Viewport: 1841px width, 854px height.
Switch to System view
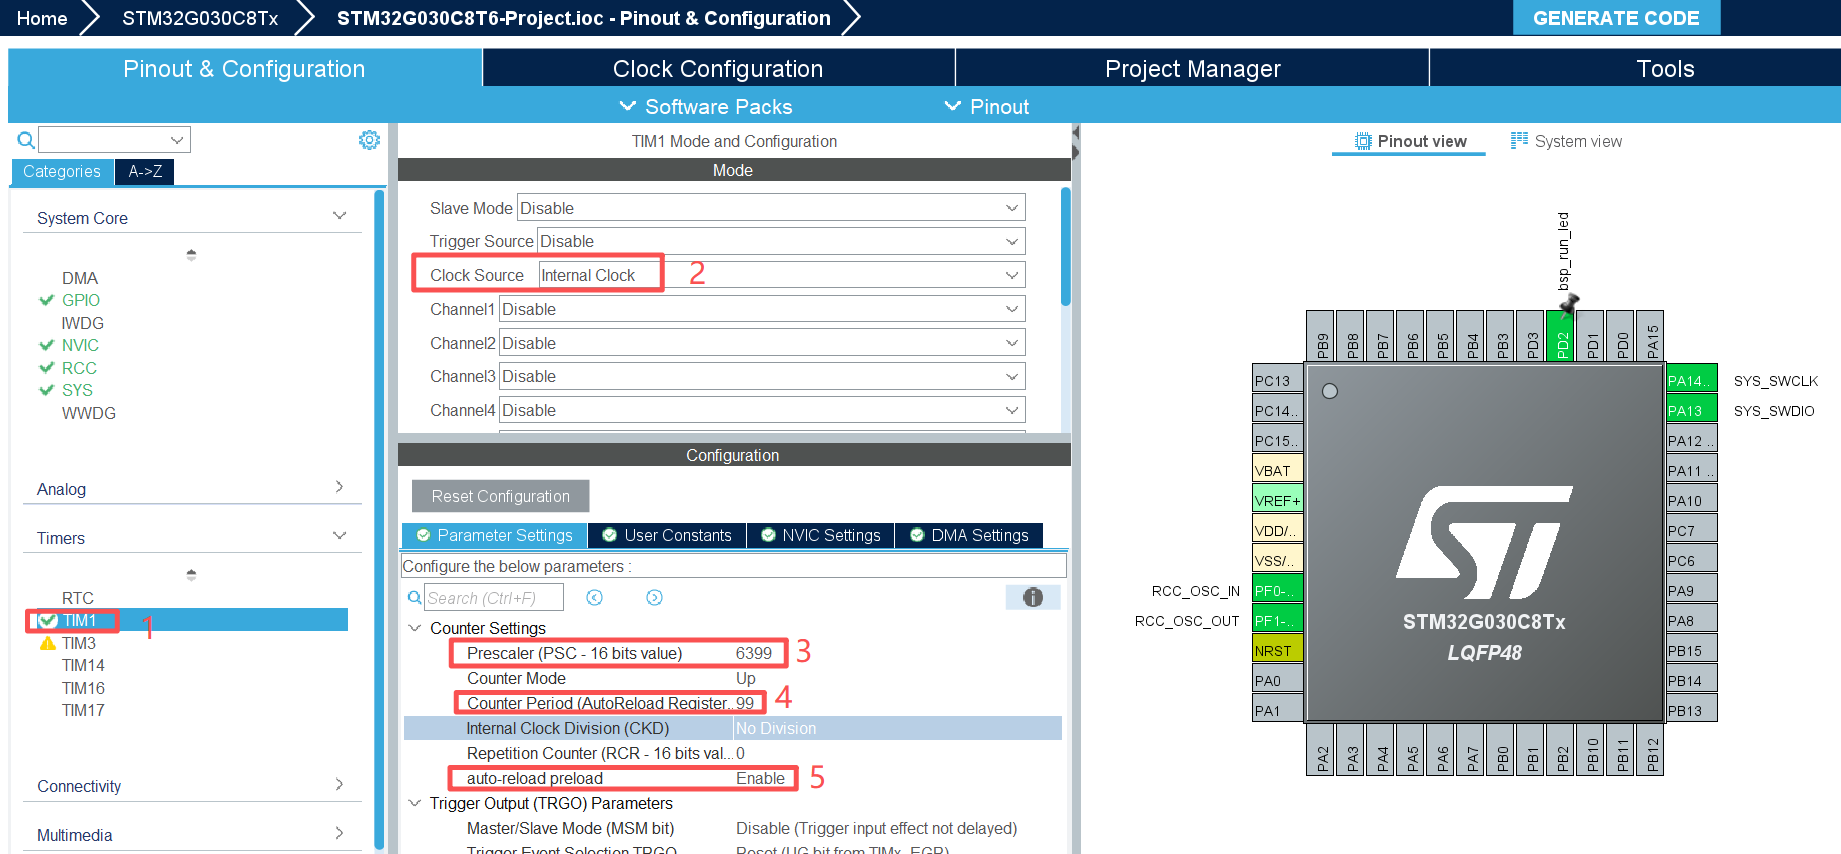click(x=1566, y=141)
